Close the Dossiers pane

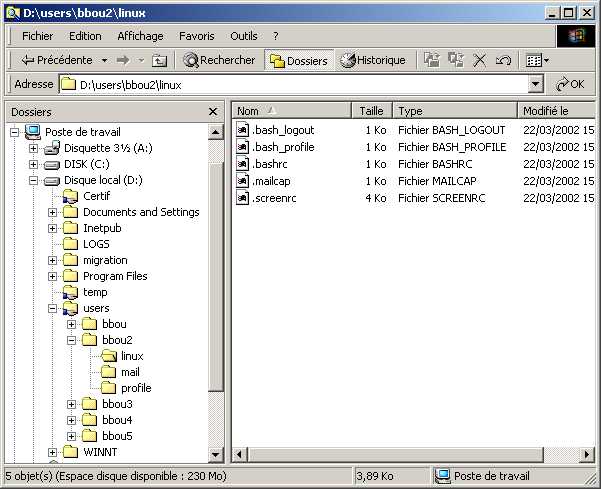[x=213, y=112]
